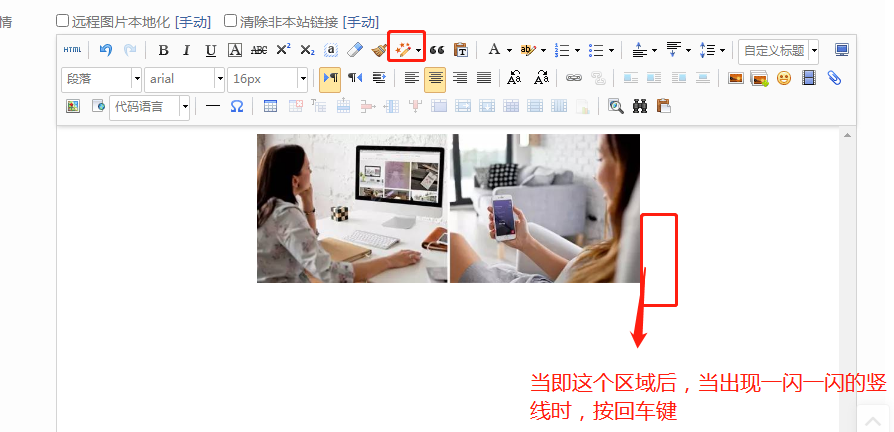
Task: Click the HTML source view button
Action: click(x=72, y=50)
